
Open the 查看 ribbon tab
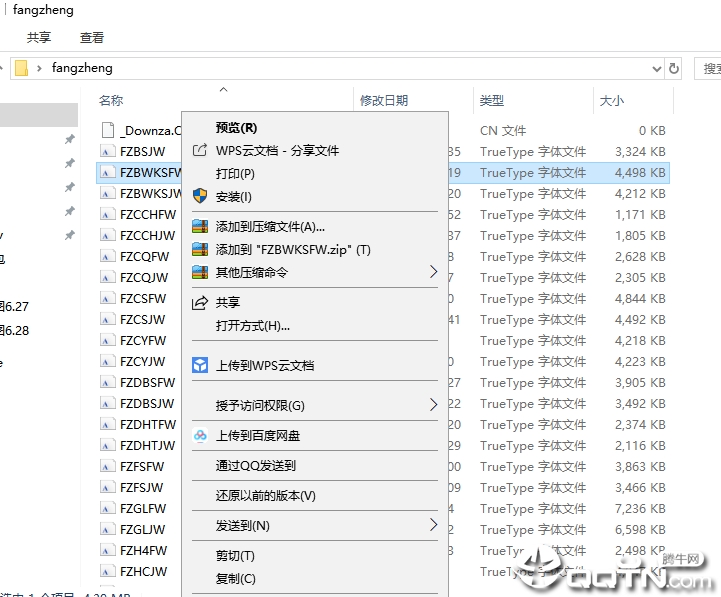tap(92, 37)
